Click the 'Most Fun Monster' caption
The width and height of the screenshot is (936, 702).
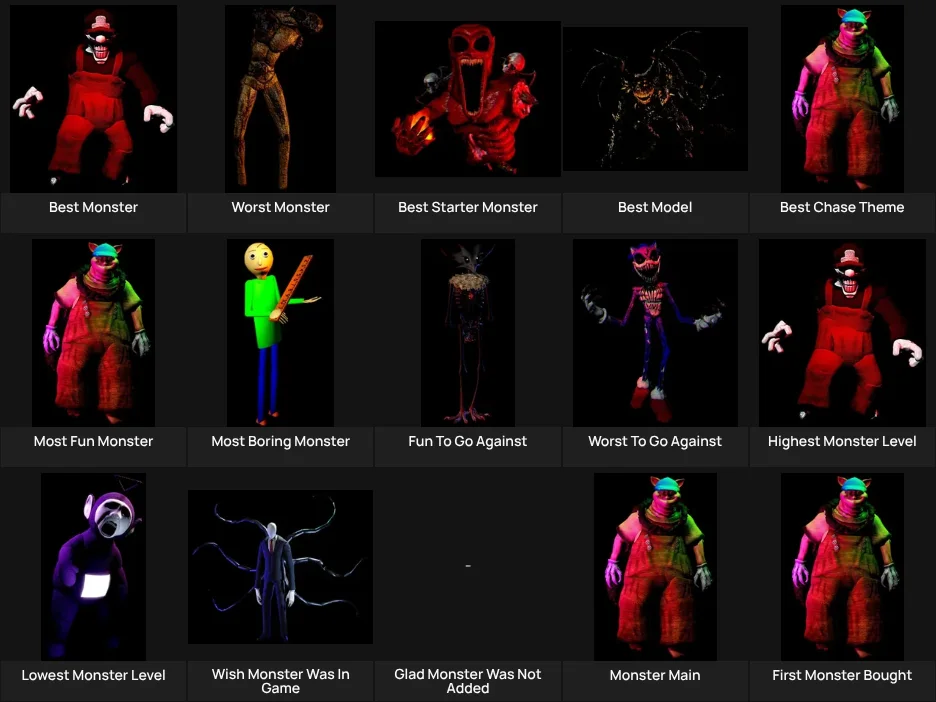[x=93, y=441]
